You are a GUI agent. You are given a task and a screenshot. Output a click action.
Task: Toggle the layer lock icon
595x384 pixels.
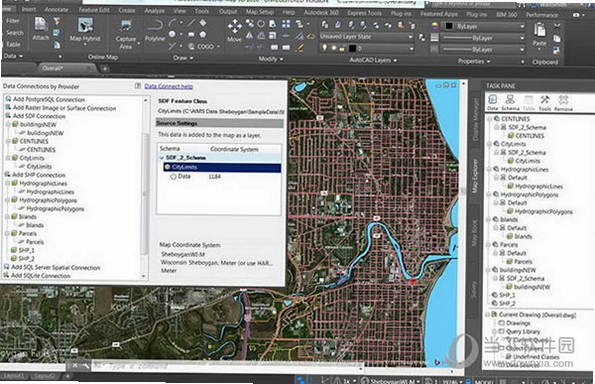(x=342, y=49)
